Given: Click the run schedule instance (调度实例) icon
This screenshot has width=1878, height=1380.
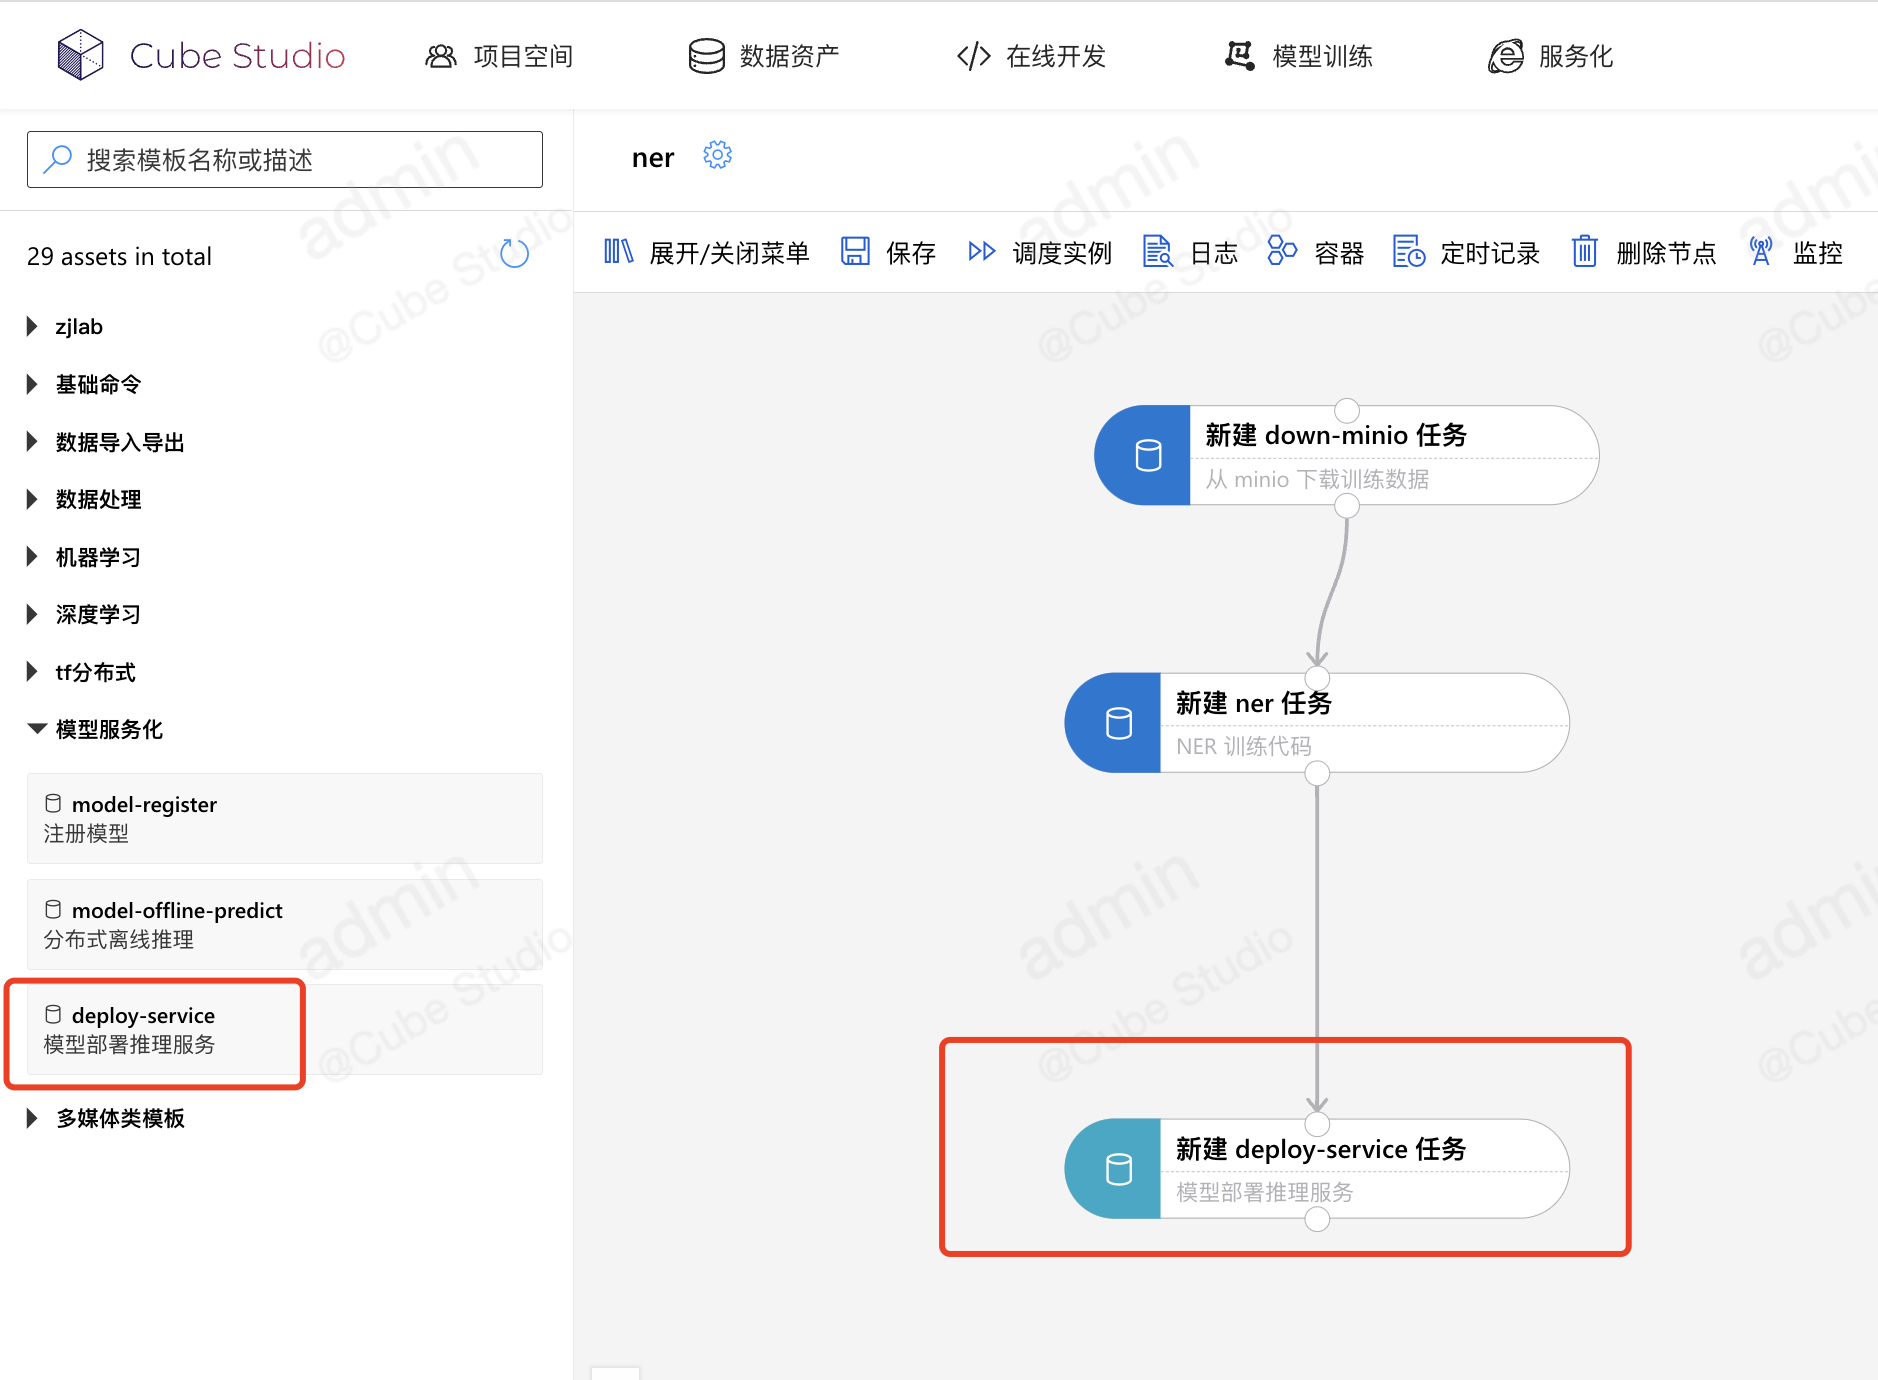Looking at the screenshot, I should (x=981, y=252).
